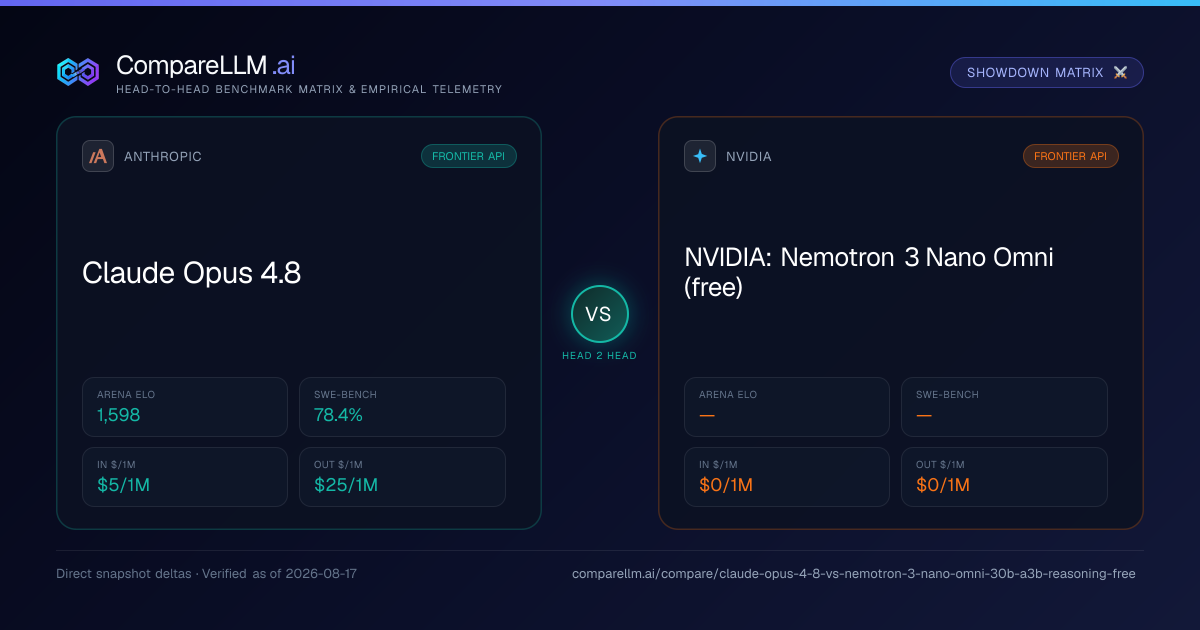Open the Showdown Matrix pill button
This screenshot has width=1200, height=630.
click(x=1047, y=73)
